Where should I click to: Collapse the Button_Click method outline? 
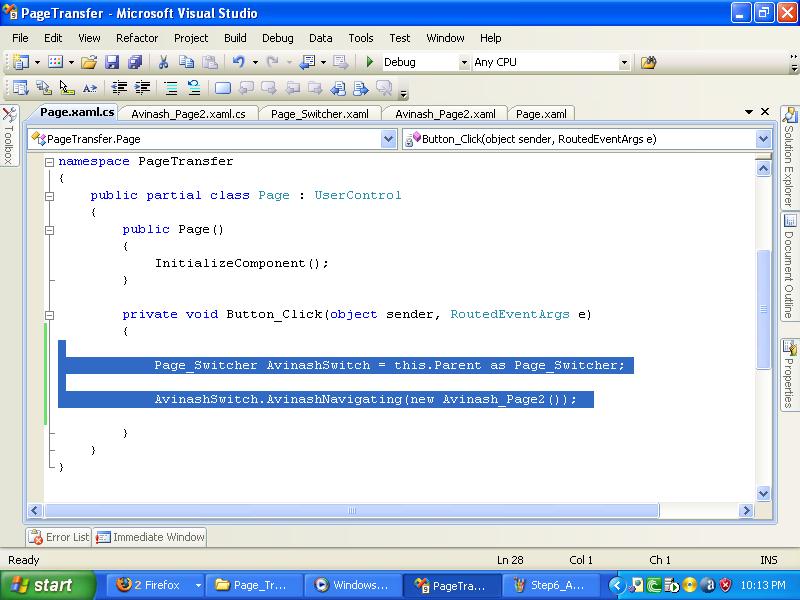pos(49,315)
